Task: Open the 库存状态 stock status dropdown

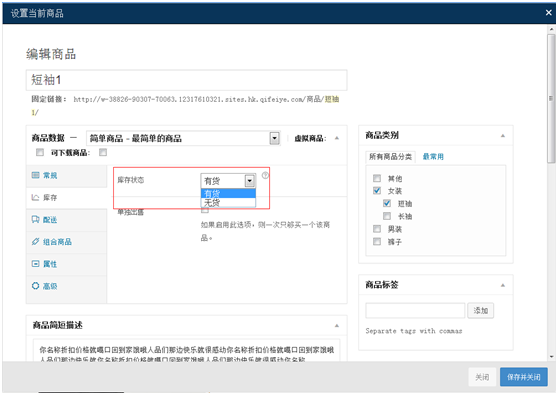Action: pos(228,181)
